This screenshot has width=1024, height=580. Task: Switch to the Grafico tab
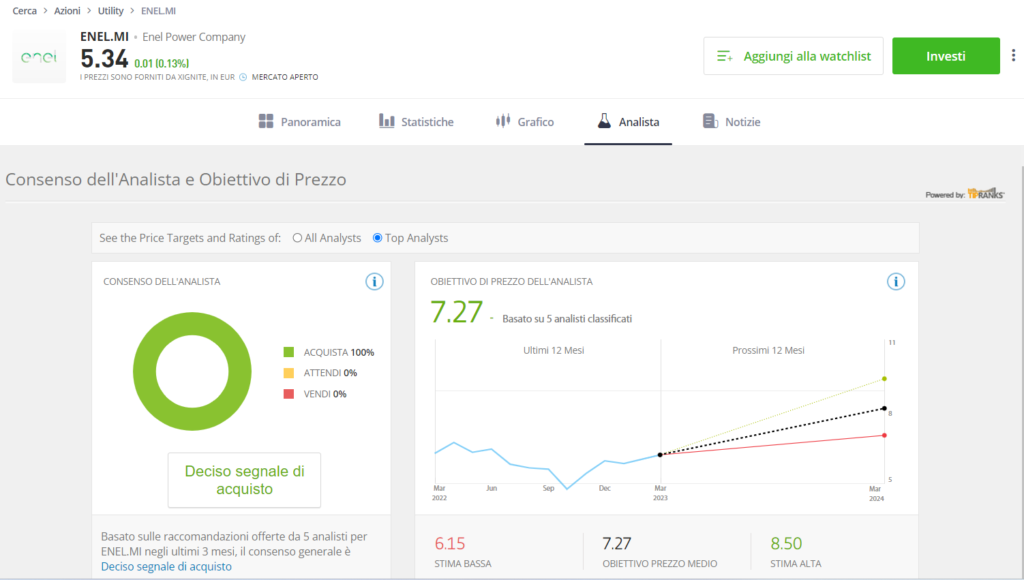[524, 121]
